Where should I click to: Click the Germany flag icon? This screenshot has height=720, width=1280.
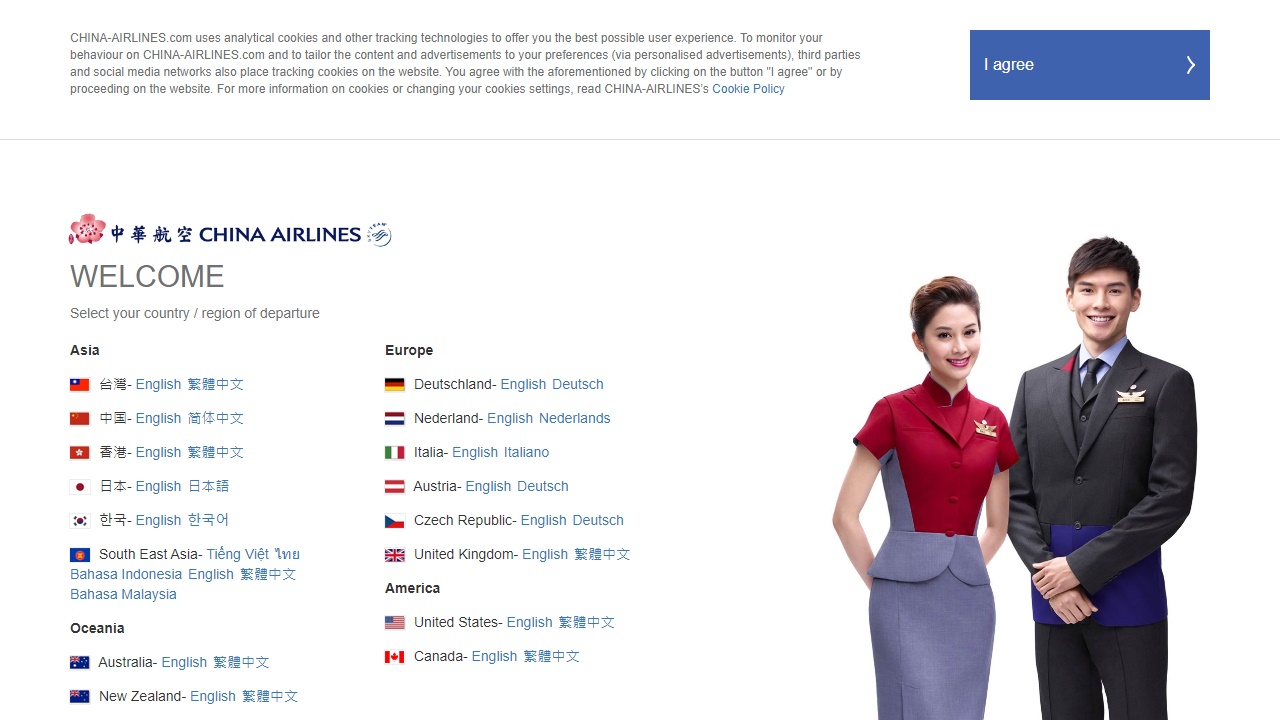click(x=395, y=385)
